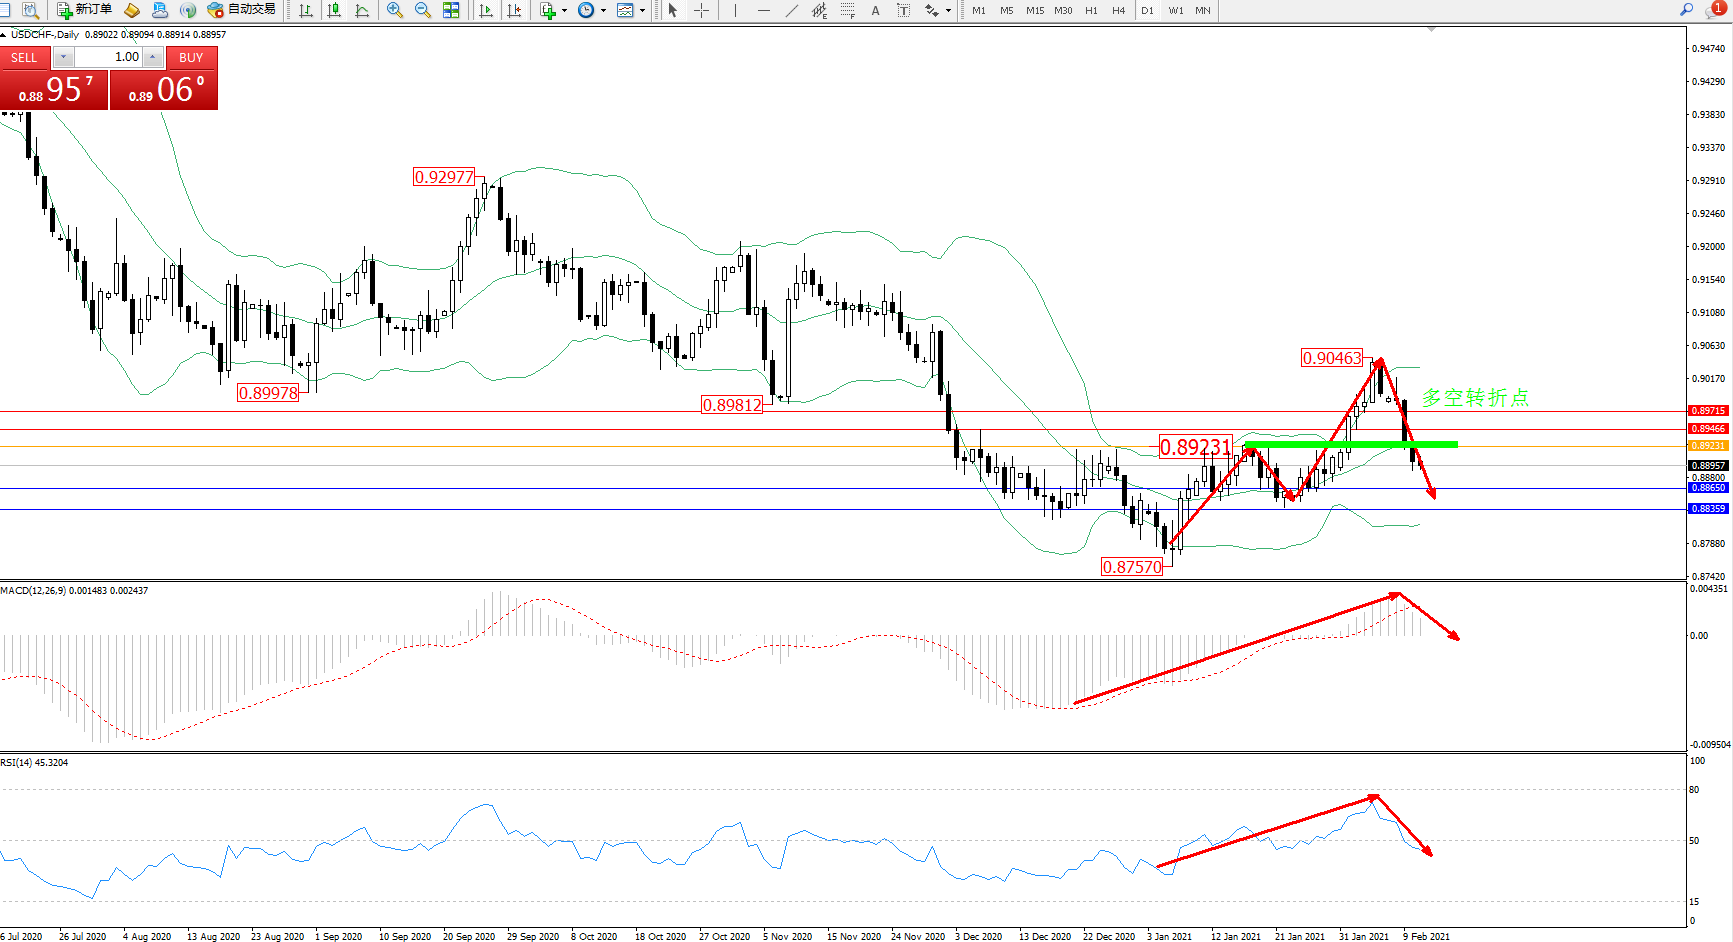Tile chart windows with the grid icon

[x=451, y=10]
